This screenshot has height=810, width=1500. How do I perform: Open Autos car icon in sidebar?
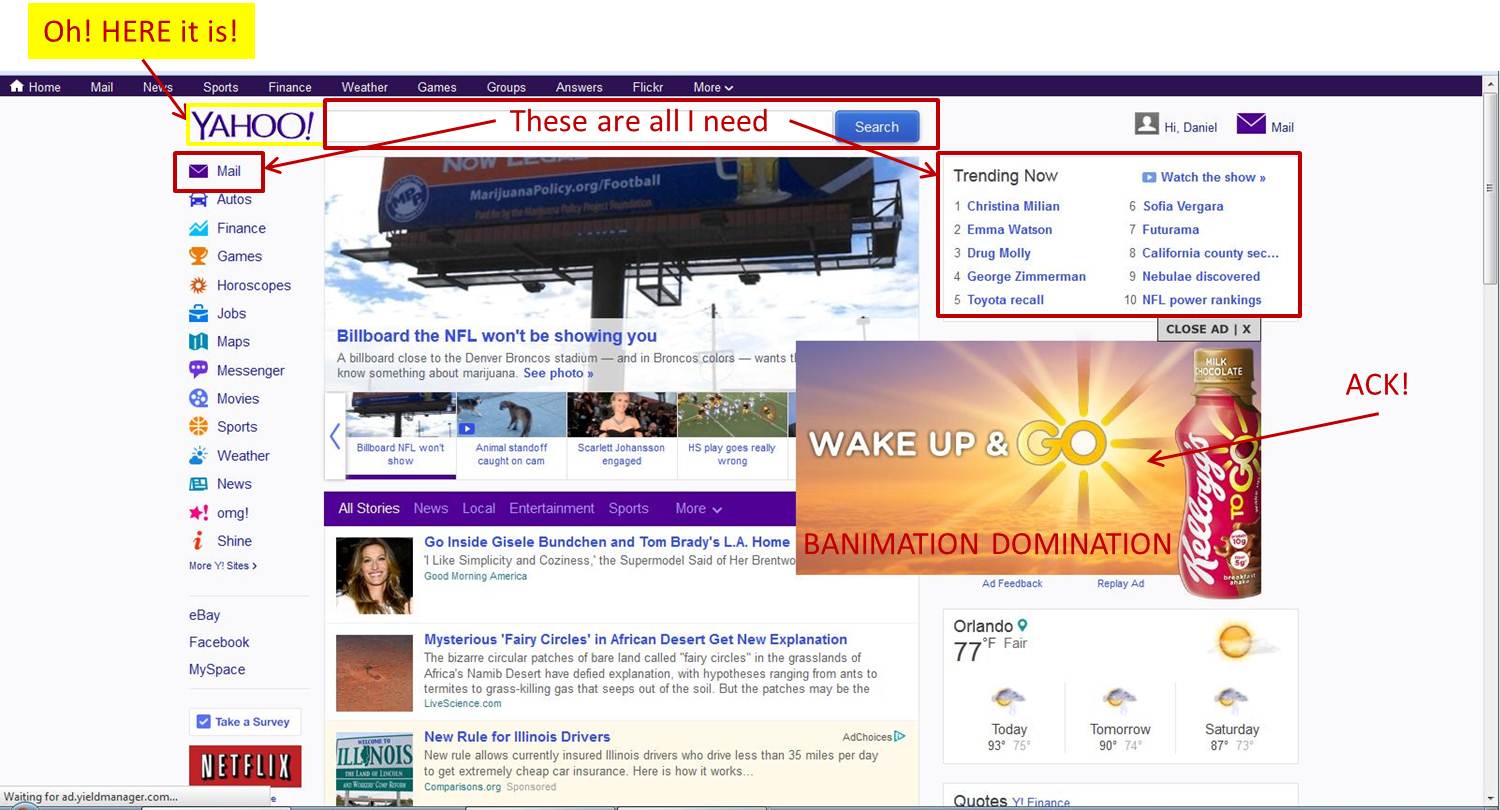click(x=199, y=199)
